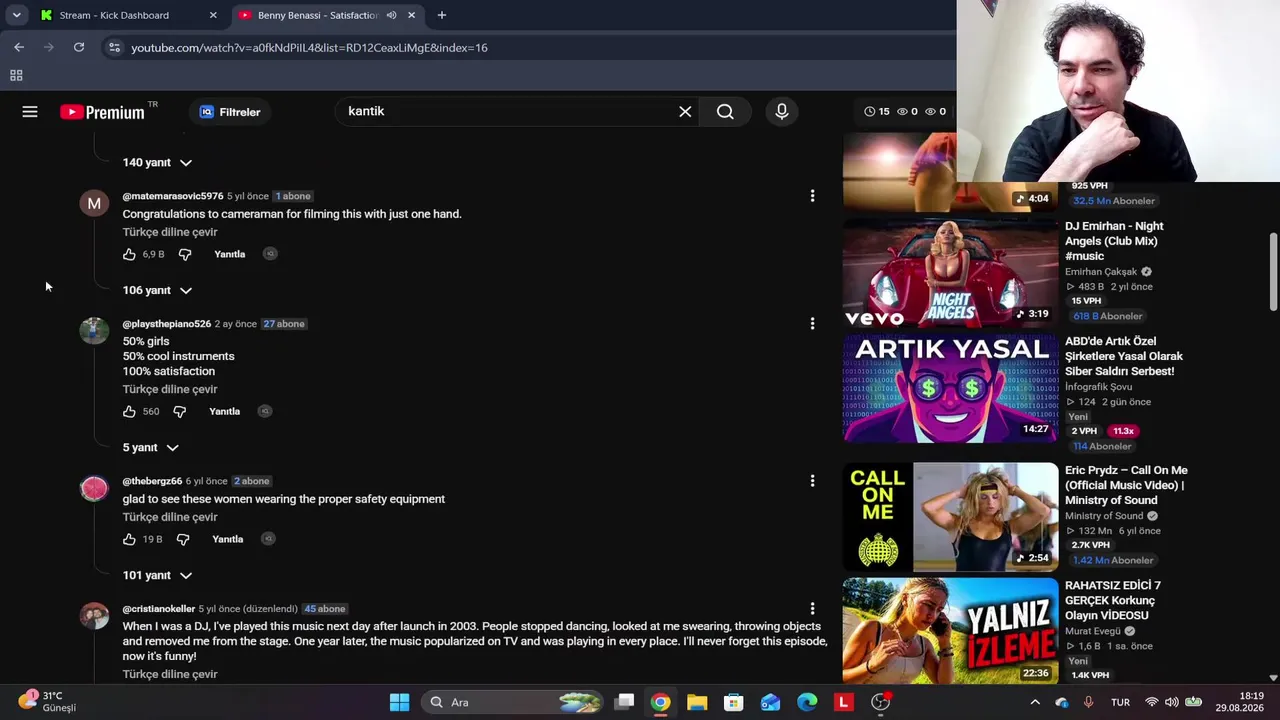
Task: Like the 'Congratulations to cameraman' comment
Action: click(129, 254)
